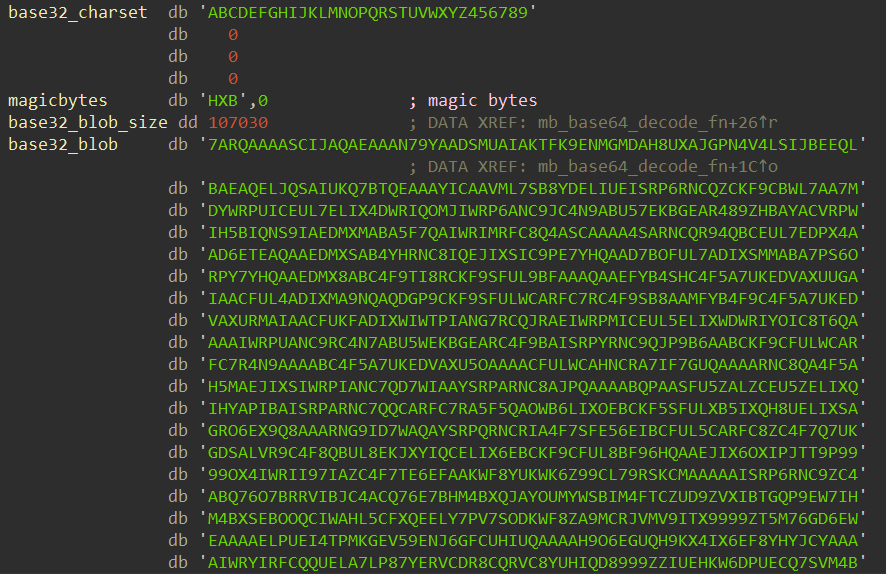Screen dimensions: 886x574
Task: Click blob string starting with 'GRO6EX9Q8AAARNG'
Action: (533, 431)
